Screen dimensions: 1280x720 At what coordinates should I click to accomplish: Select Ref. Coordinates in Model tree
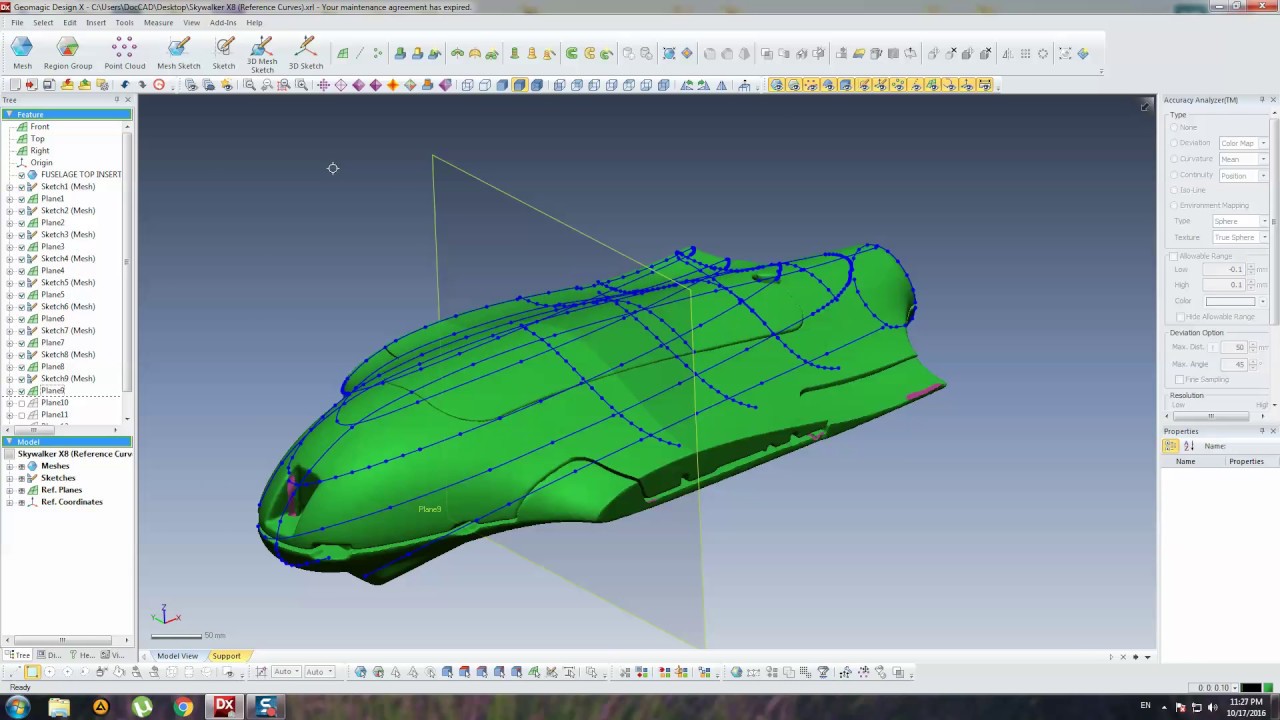click(72, 502)
